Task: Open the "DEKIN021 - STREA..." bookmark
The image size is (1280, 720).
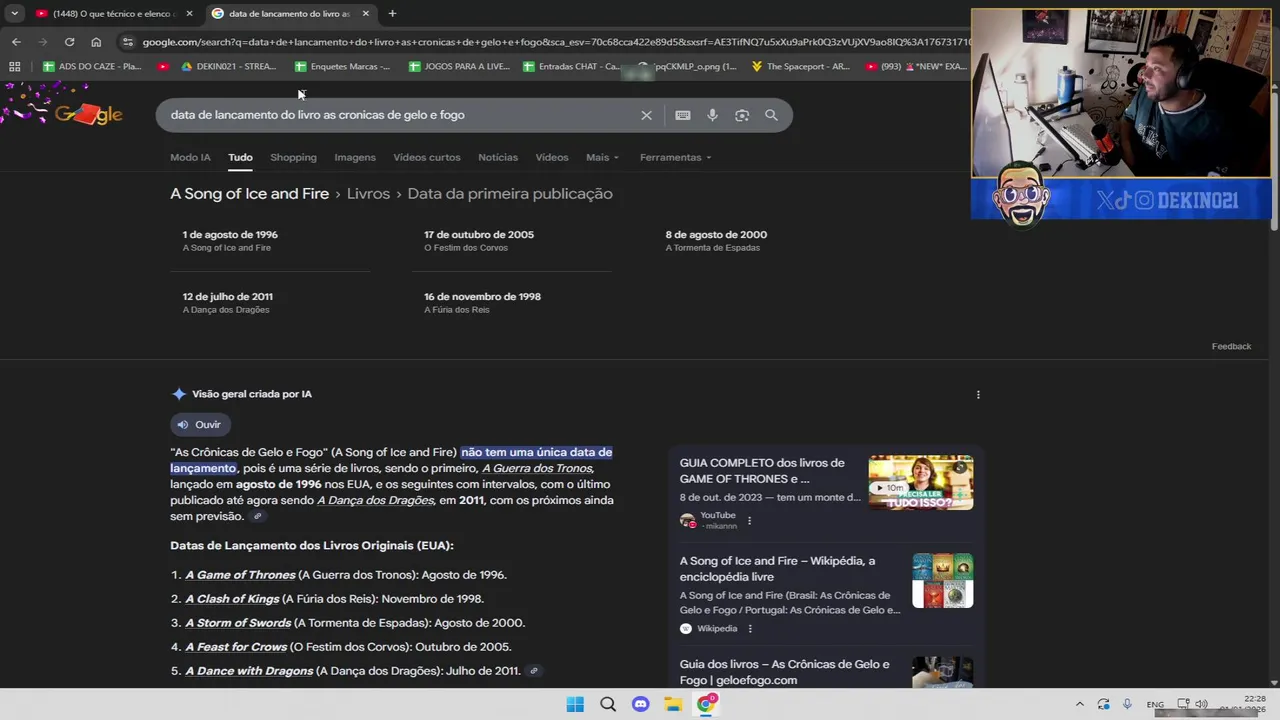Action: click(228, 66)
